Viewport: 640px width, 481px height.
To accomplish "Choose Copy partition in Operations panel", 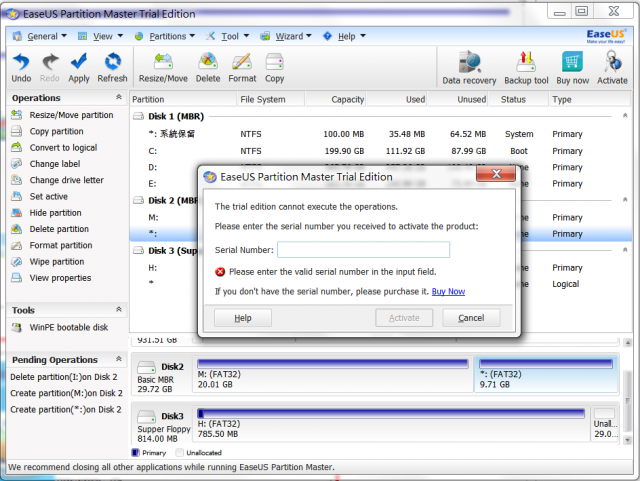I will point(47,131).
